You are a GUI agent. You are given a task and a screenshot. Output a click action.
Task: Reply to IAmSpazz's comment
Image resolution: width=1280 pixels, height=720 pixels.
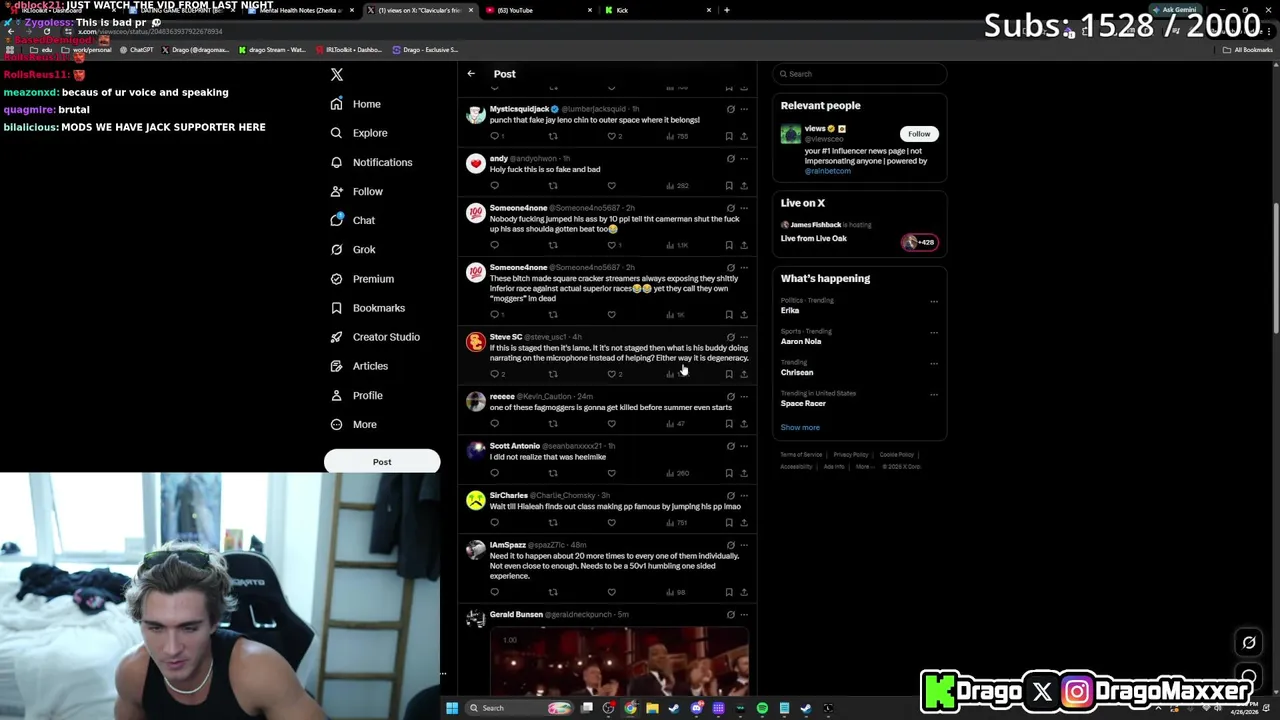point(494,592)
